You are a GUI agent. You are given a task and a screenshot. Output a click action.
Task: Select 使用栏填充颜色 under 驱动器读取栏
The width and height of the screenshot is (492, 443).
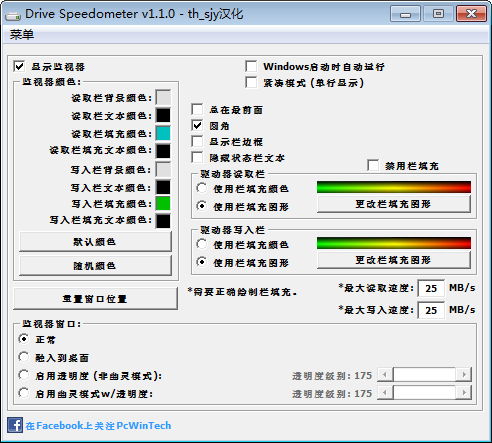click(202, 188)
